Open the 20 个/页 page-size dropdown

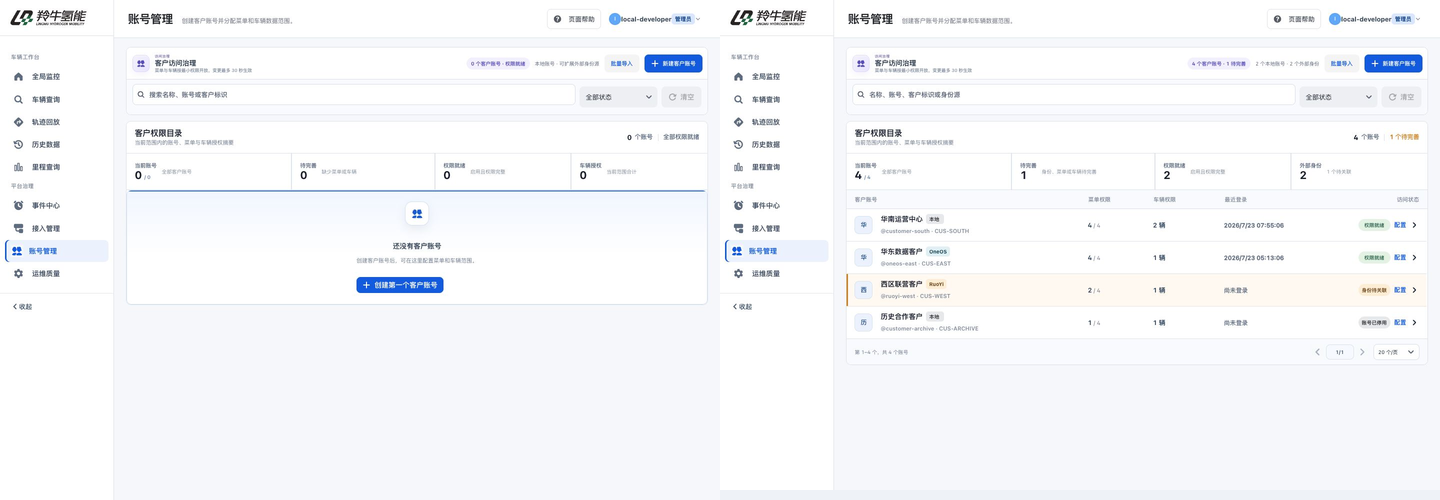pos(1396,352)
